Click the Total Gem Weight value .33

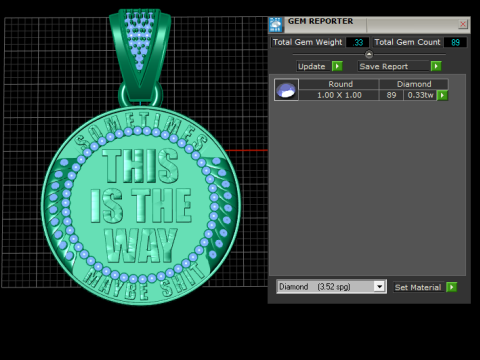pos(358,42)
